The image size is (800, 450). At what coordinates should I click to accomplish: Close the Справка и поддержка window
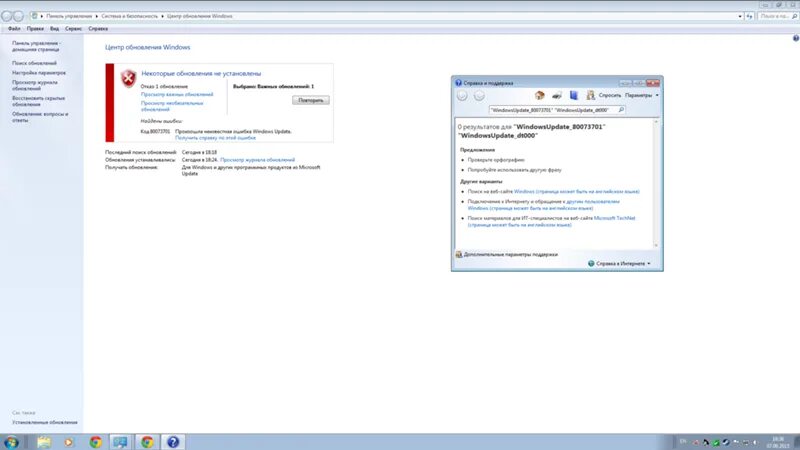[653, 83]
